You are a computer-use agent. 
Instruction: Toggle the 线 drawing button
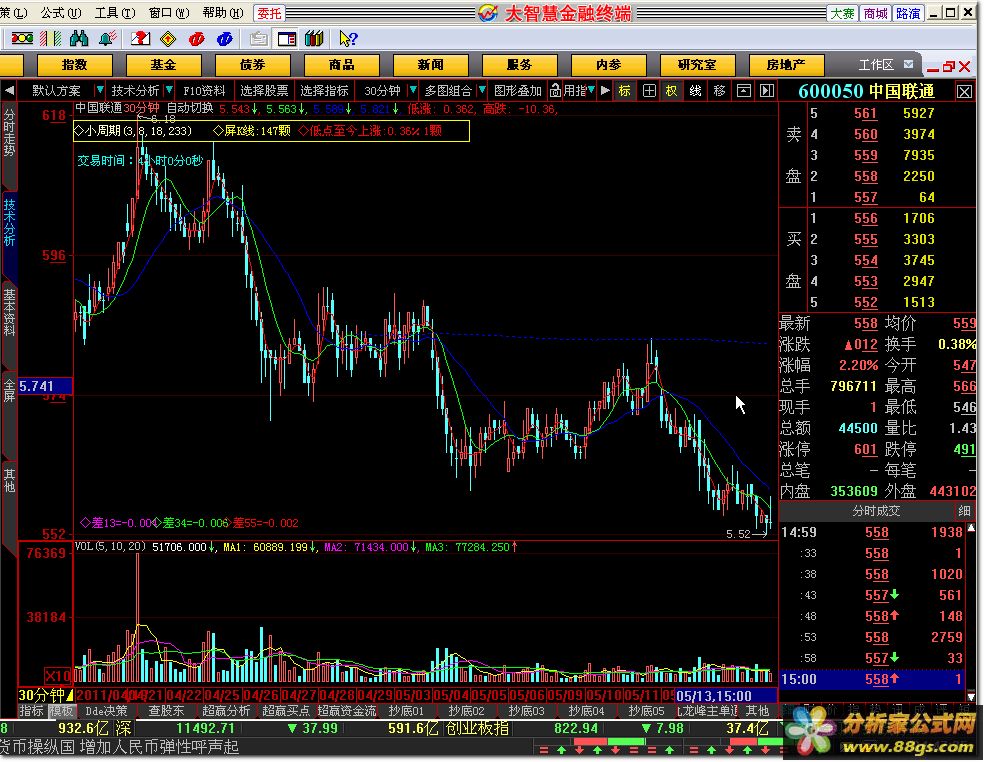tap(695, 91)
